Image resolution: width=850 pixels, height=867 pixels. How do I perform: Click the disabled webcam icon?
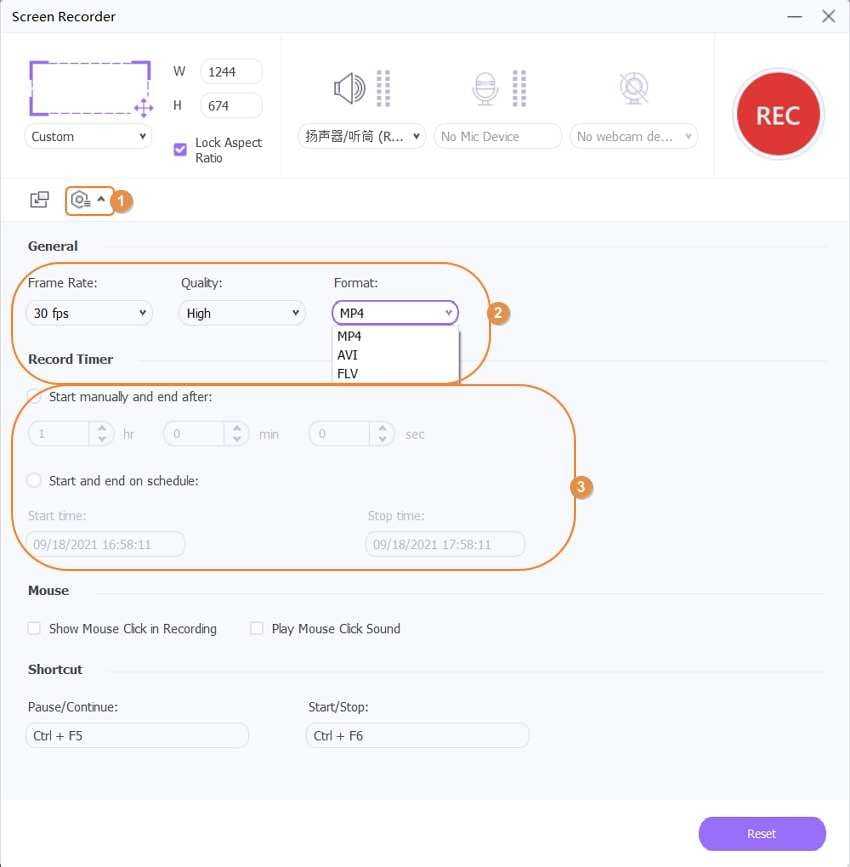633,89
